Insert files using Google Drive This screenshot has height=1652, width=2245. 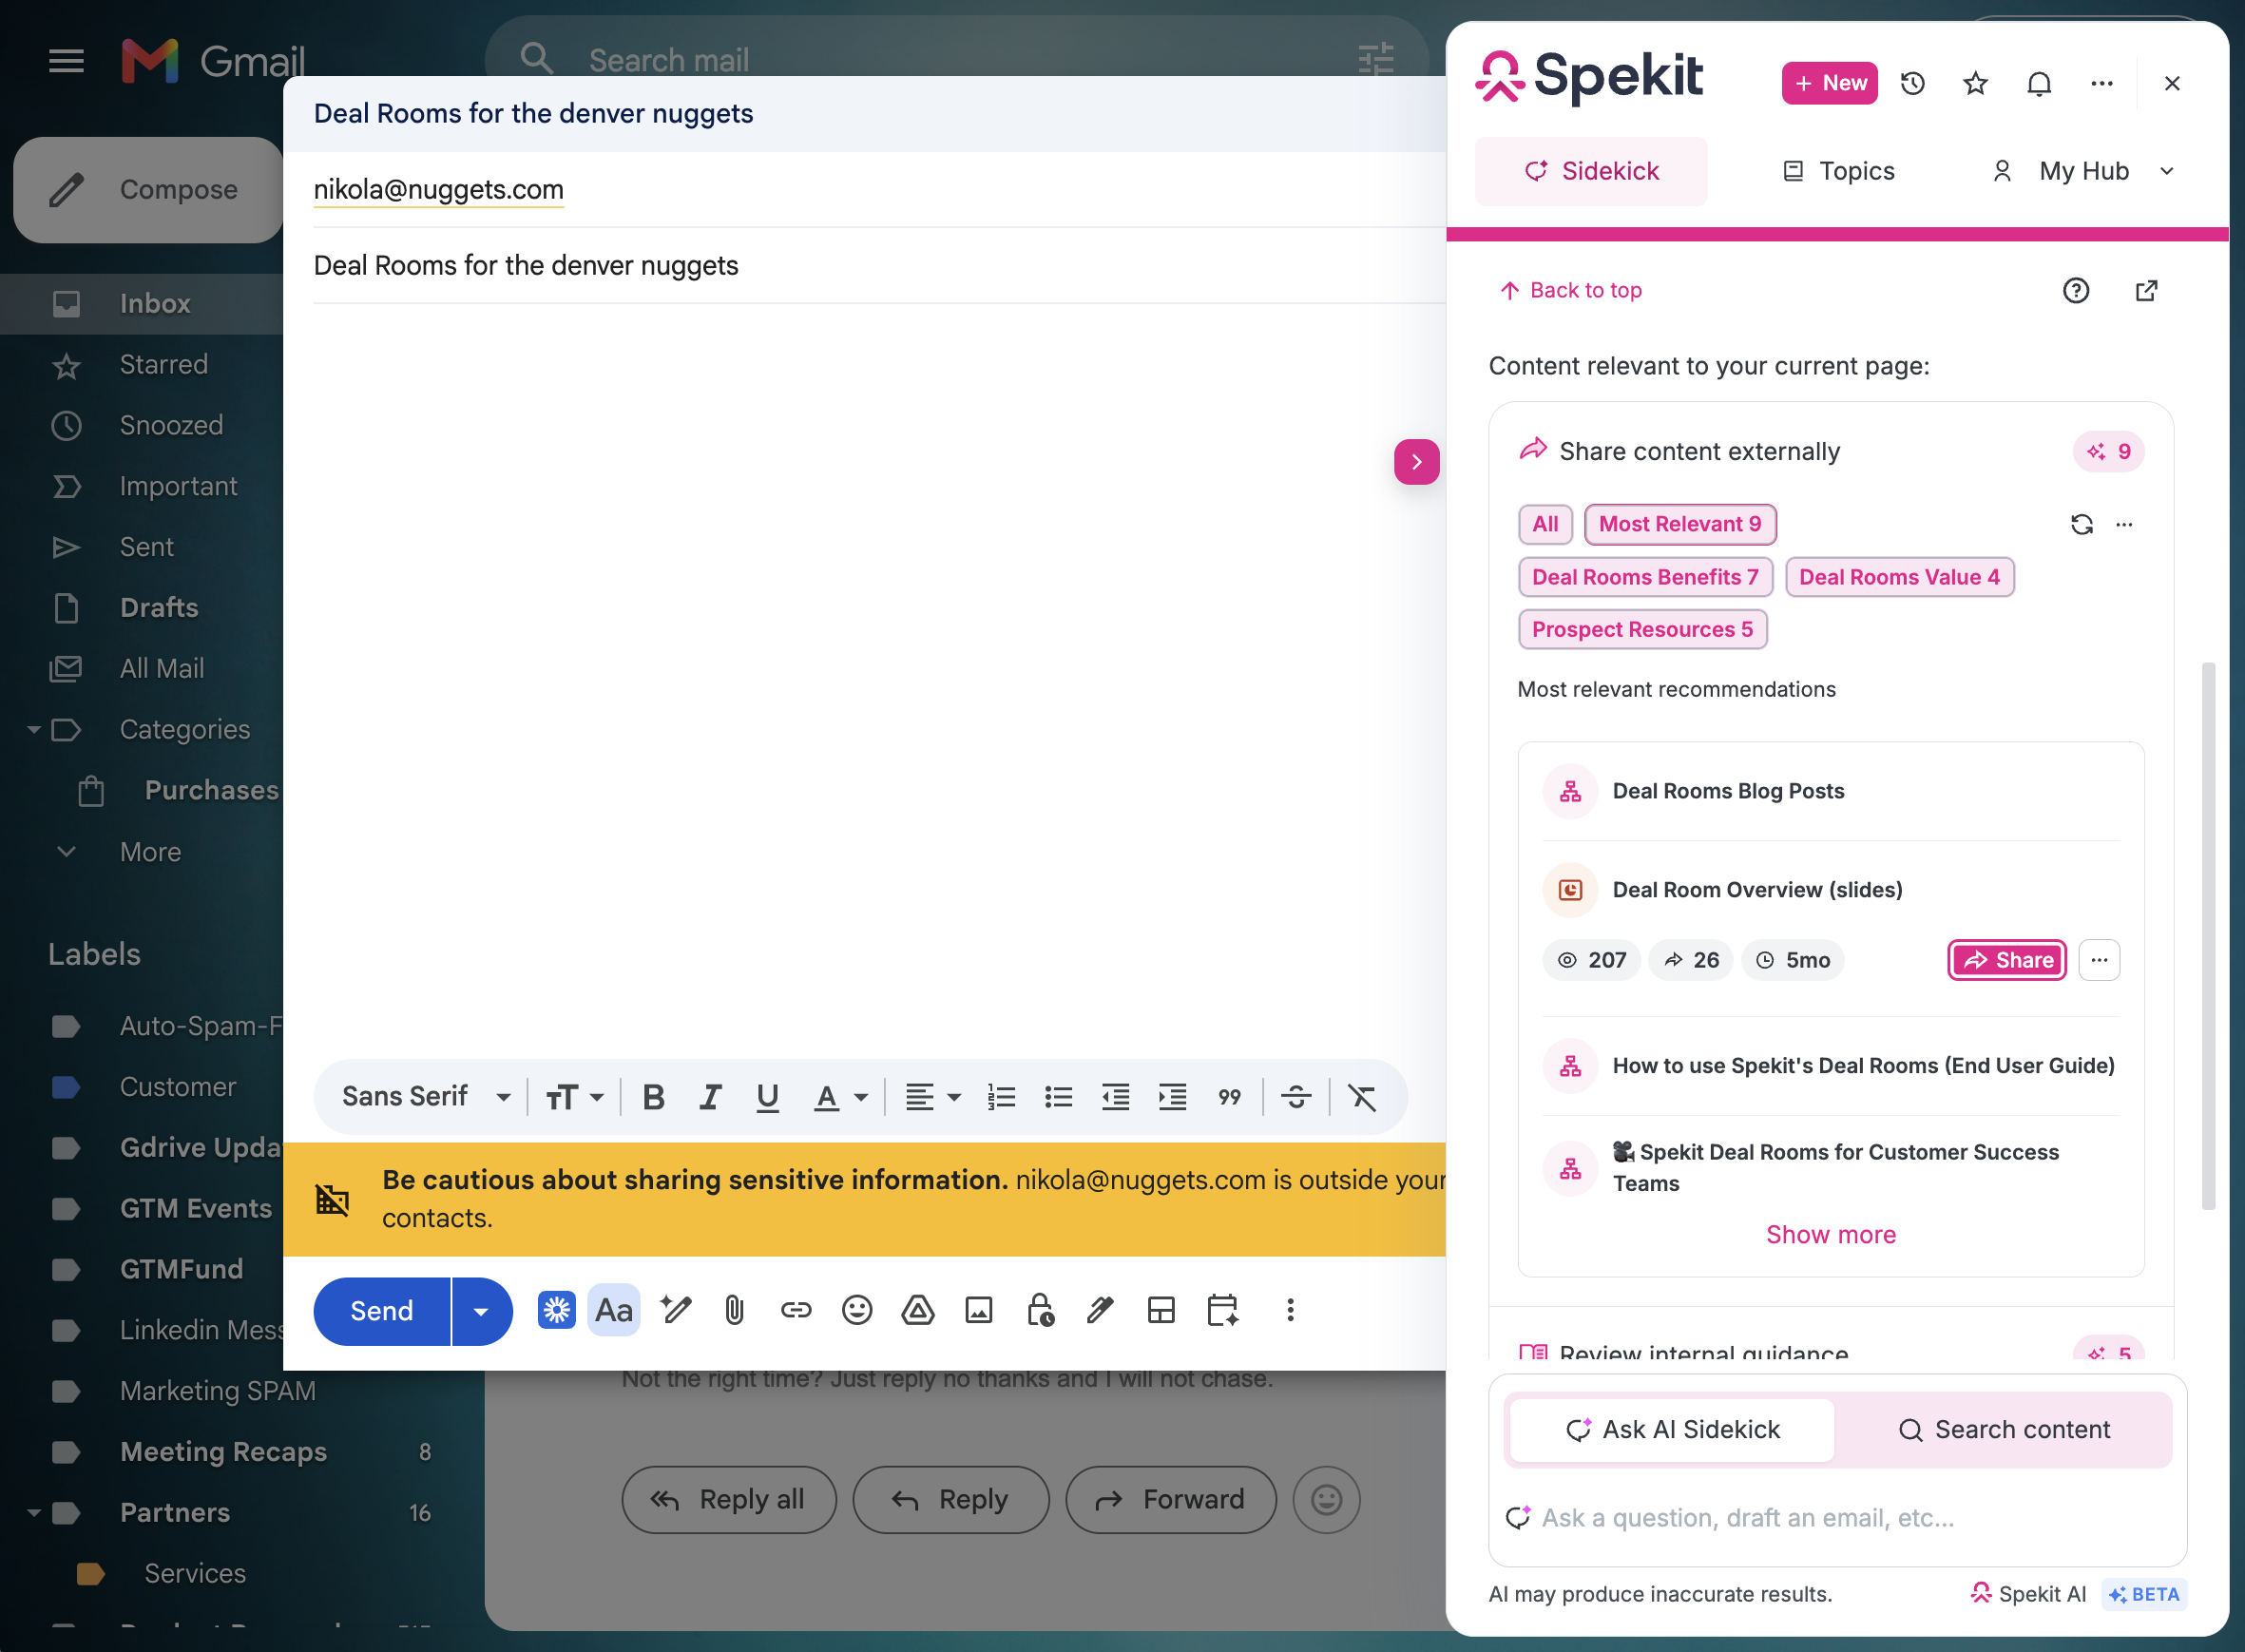918,1310
